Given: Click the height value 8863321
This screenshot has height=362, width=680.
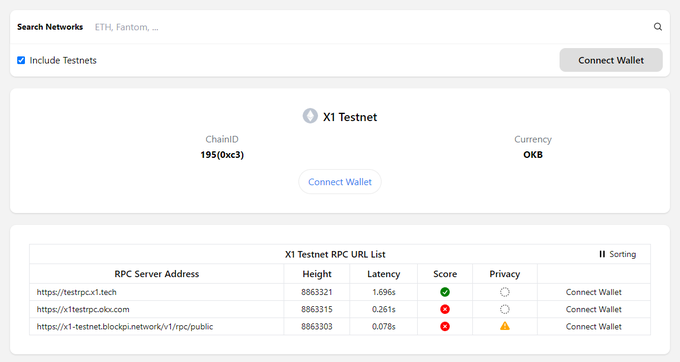Looking at the screenshot, I should tap(317, 292).
